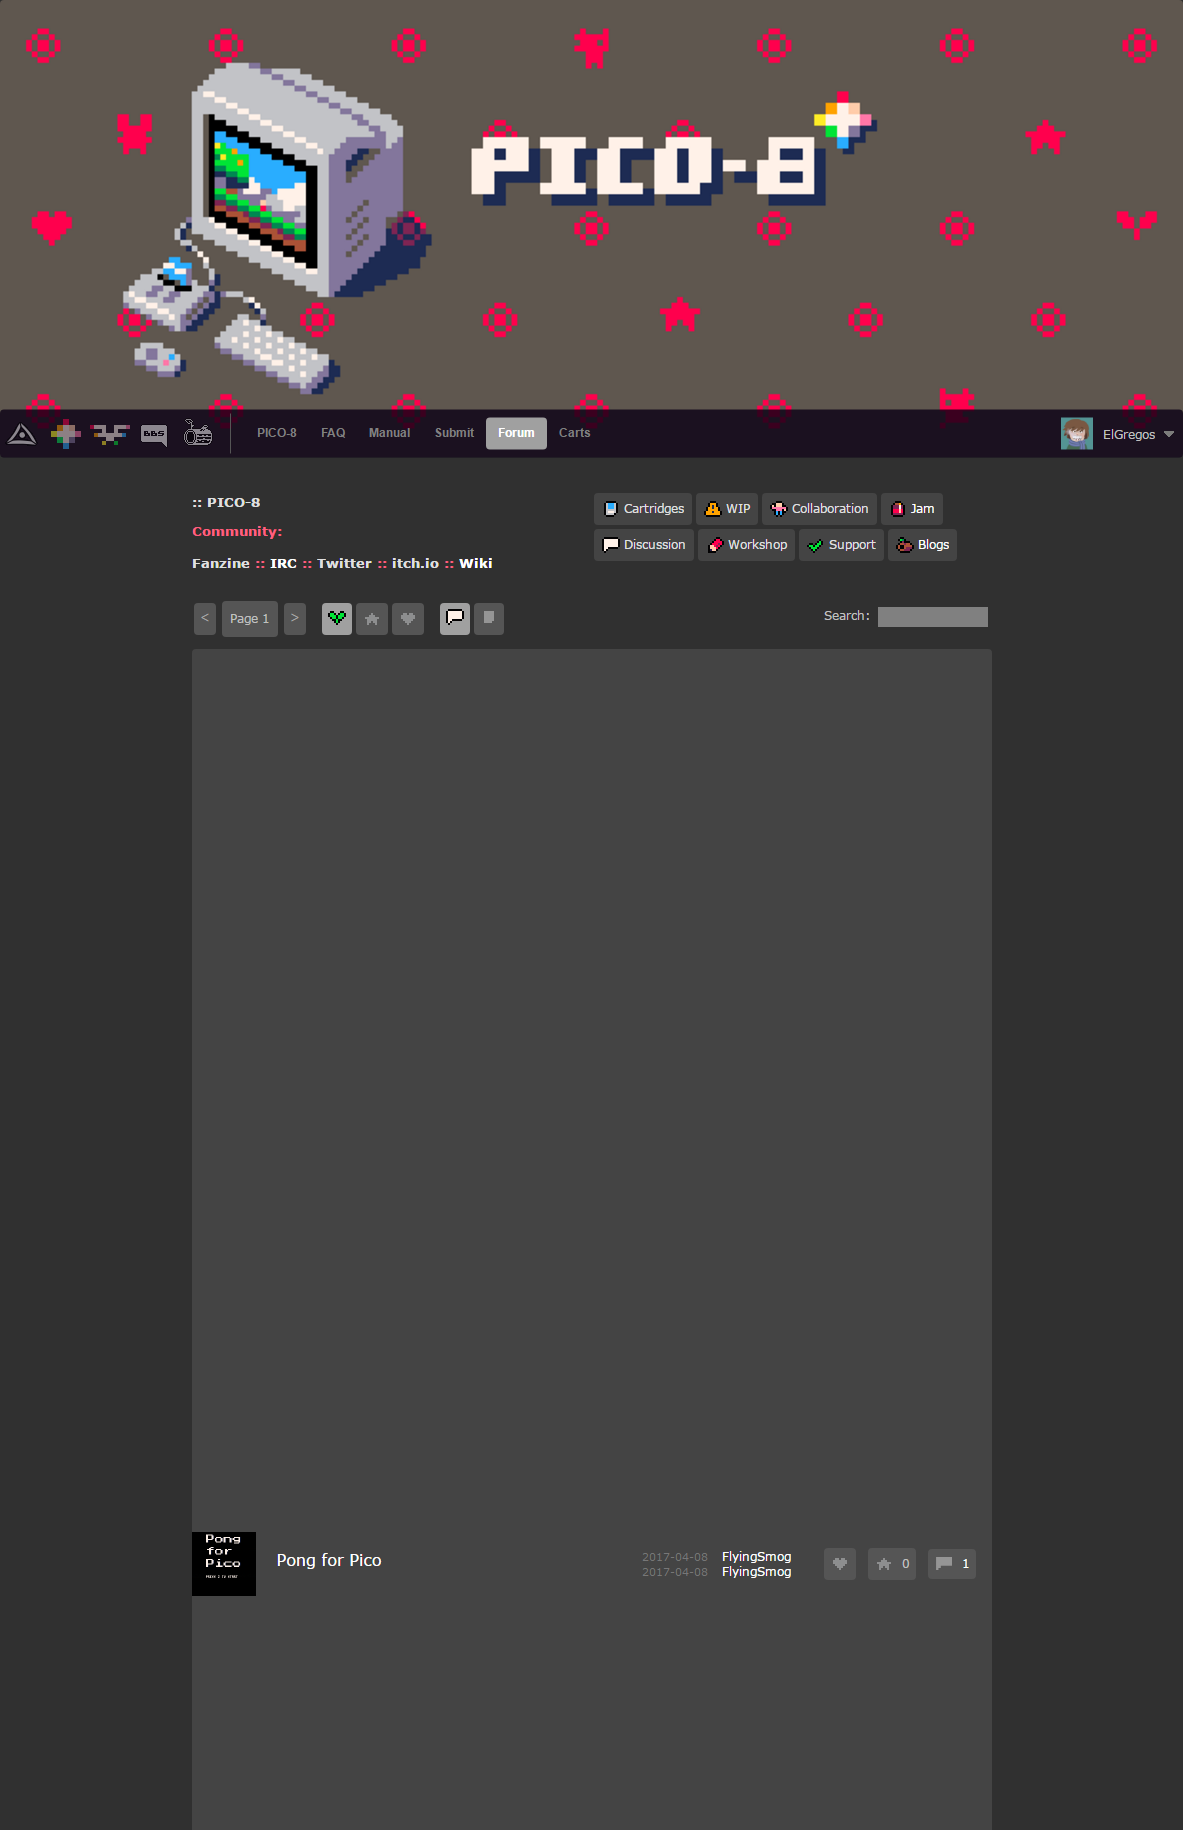The width and height of the screenshot is (1183, 1830).
Task: Open the Submit nav item
Action: (454, 433)
